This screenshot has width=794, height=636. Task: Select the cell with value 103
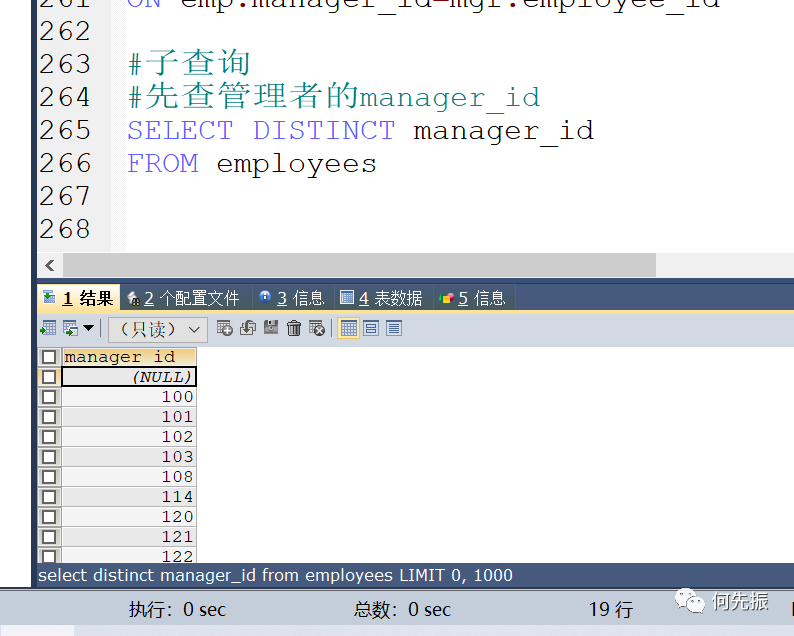129,457
